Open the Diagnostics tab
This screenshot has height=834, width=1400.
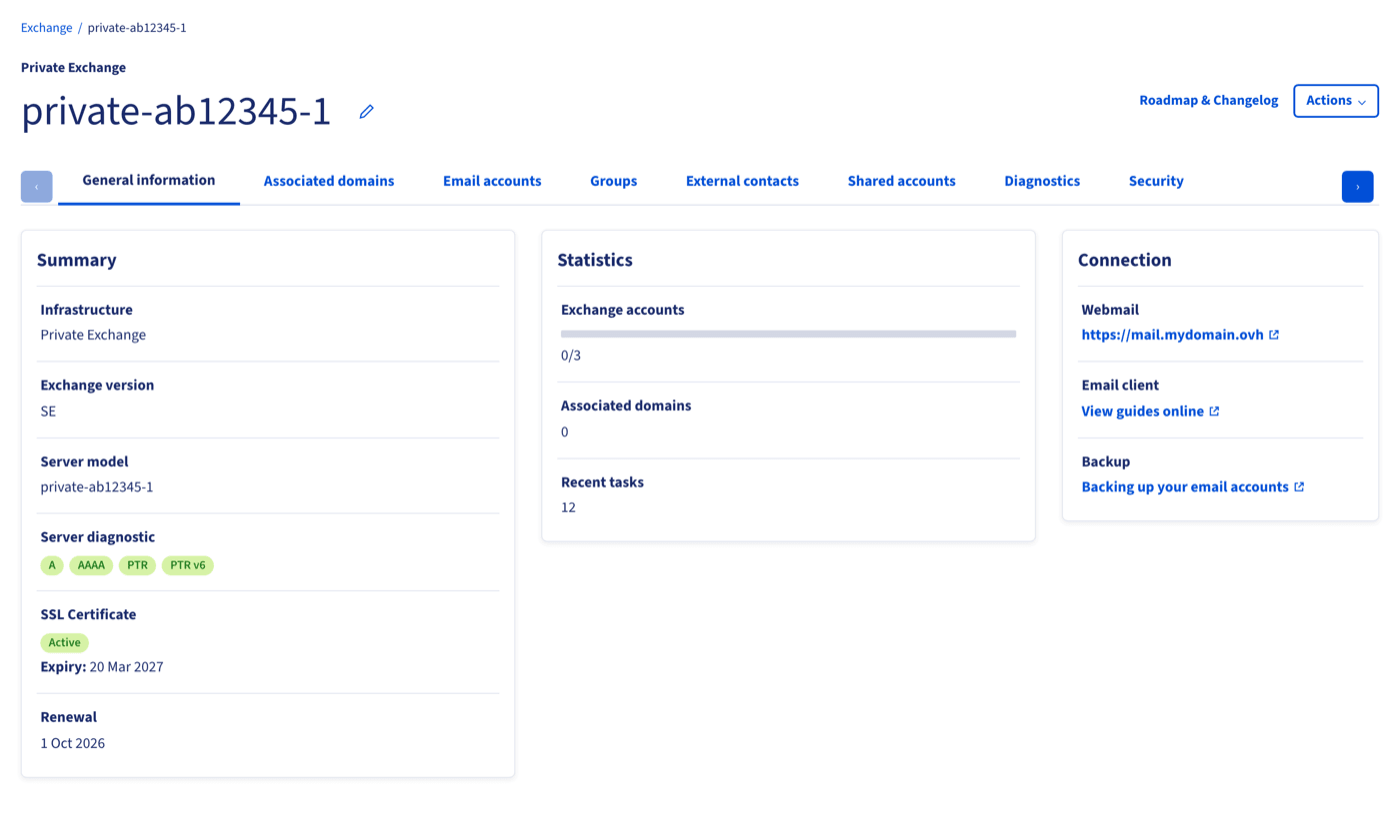(1042, 181)
